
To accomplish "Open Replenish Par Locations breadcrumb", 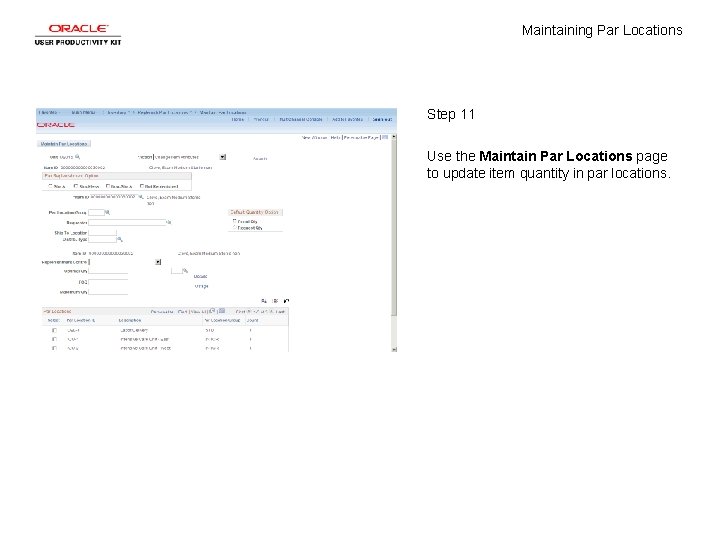I will pos(164,112).
